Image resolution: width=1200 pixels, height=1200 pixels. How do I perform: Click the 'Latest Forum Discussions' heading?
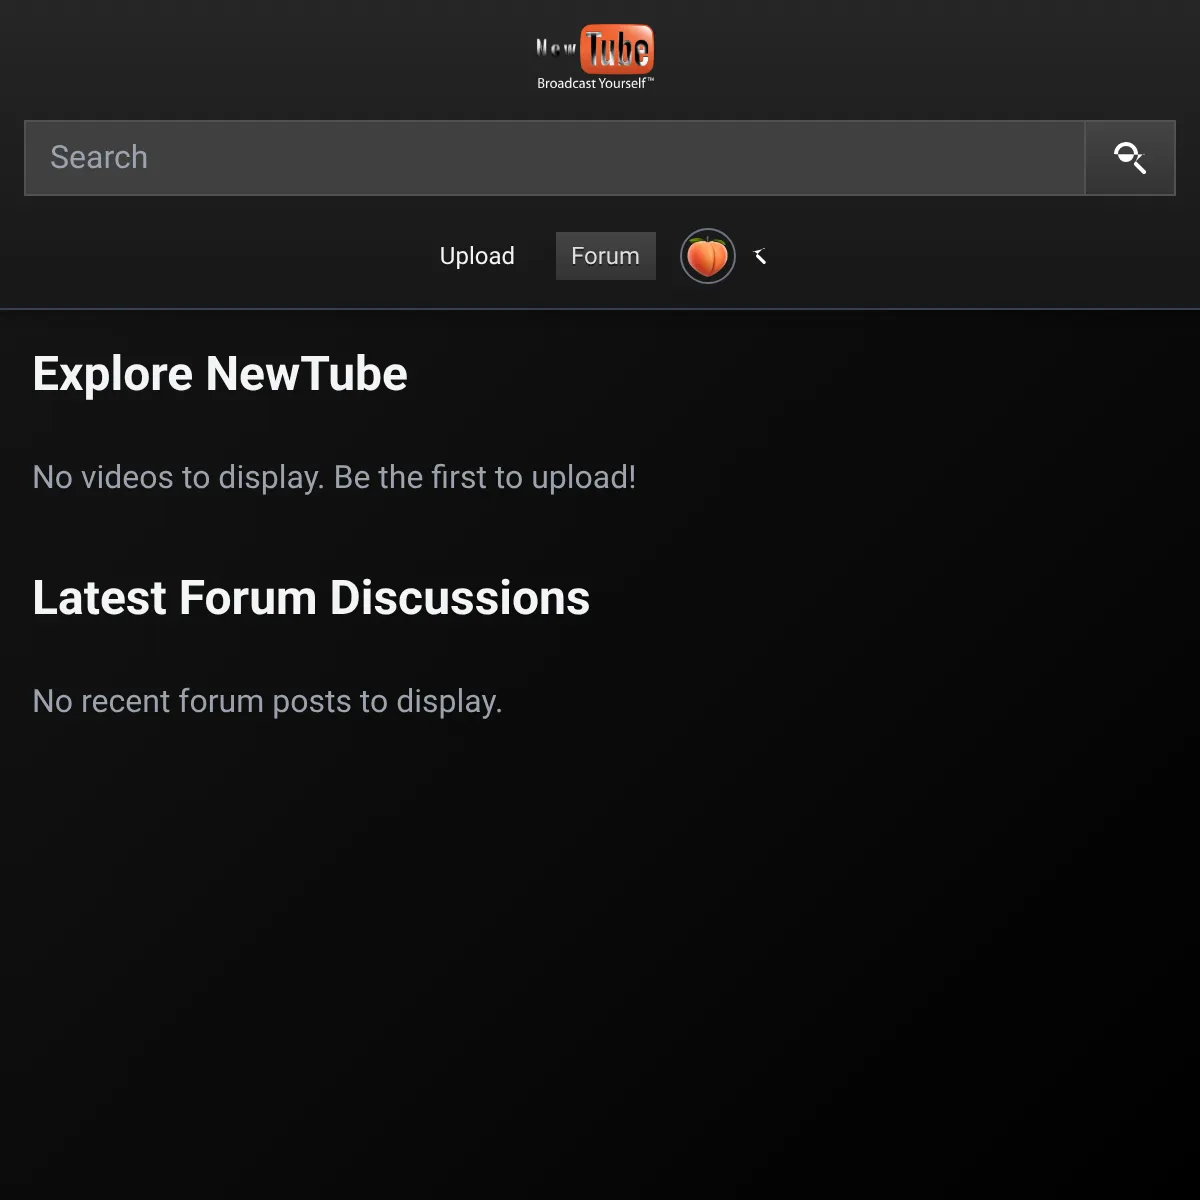(x=311, y=598)
